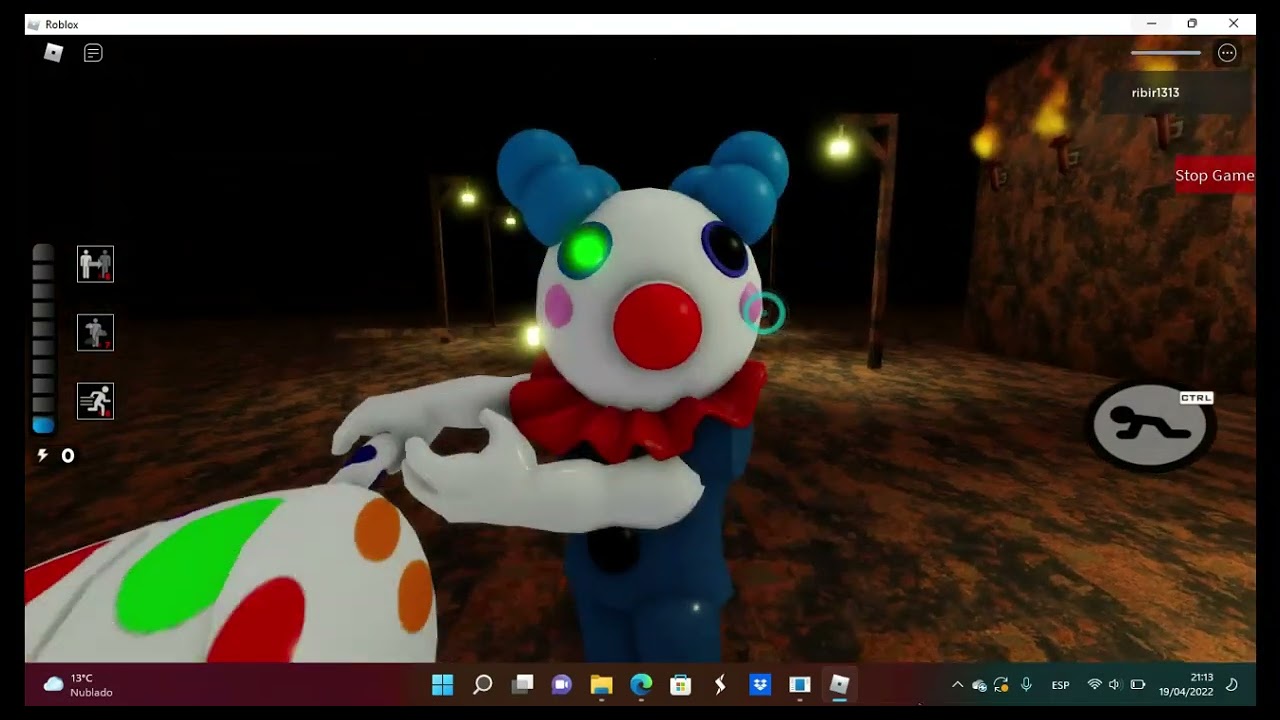Image resolution: width=1280 pixels, height=720 pixels.
Task: Open Task View on the taskbar
Action: [522, 685]
